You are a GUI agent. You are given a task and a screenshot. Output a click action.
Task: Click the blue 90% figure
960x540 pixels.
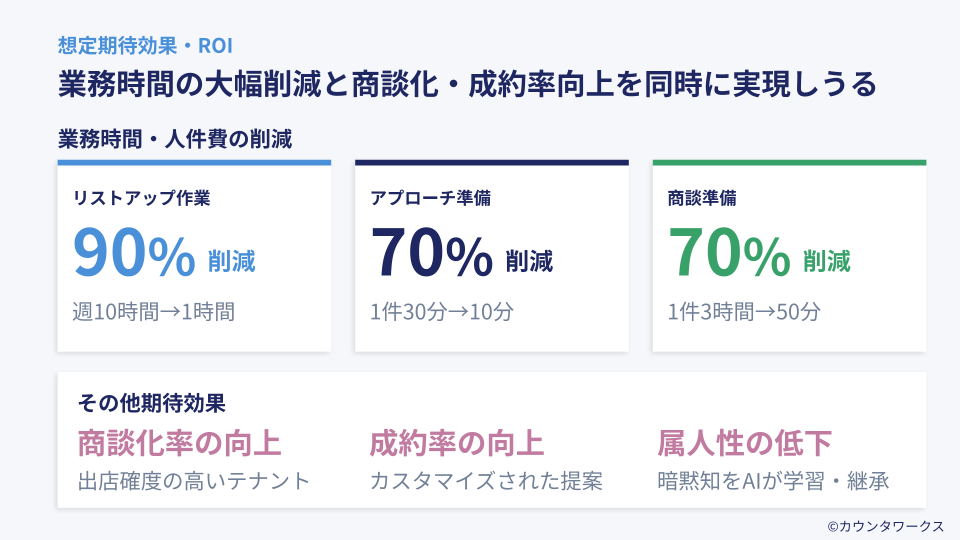point(134,254)
